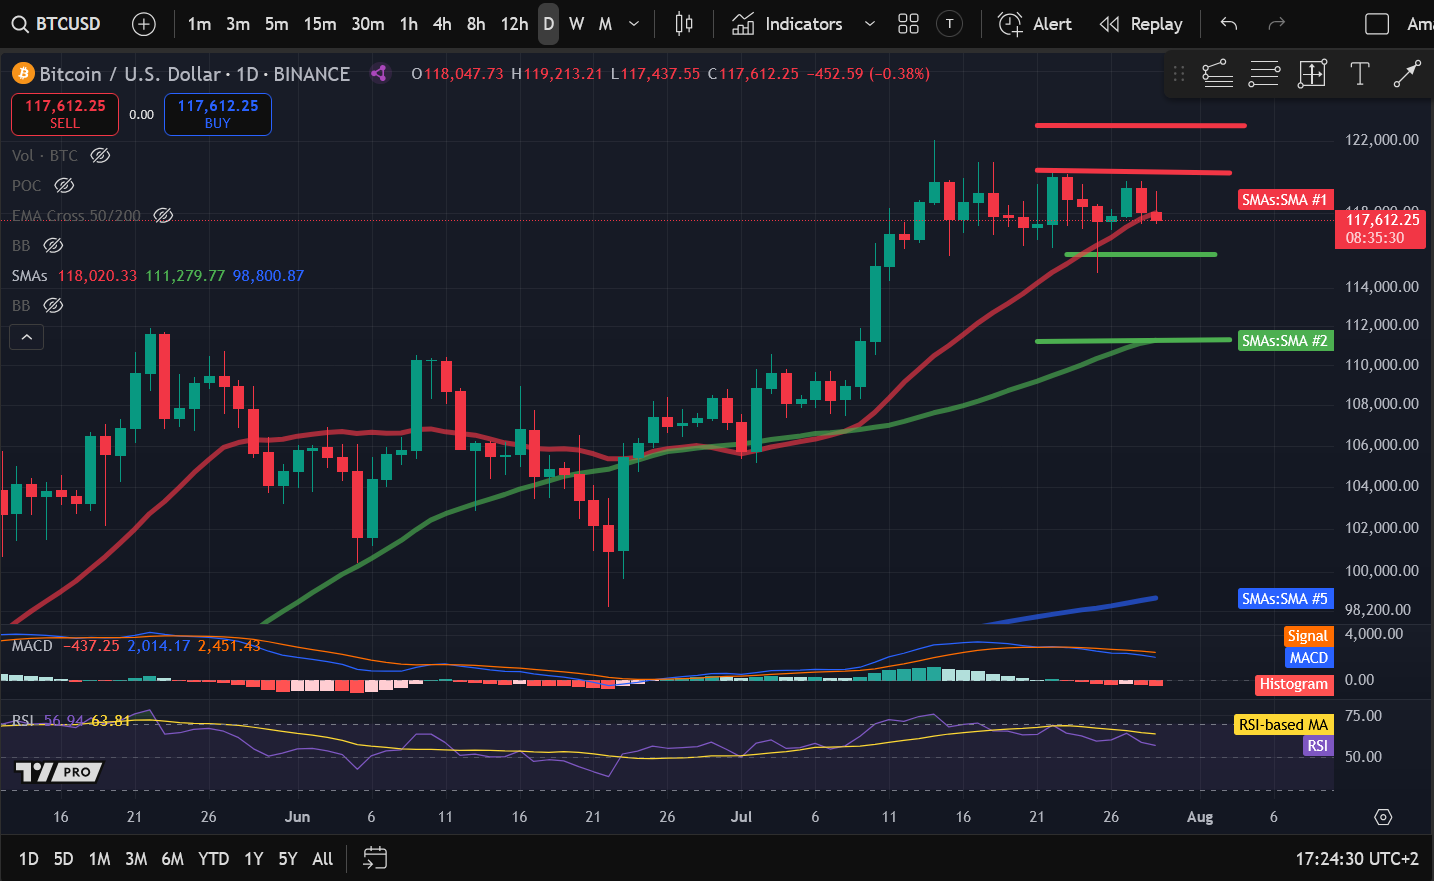The width and height of the screenshot is (1434, 881).
Task: Select the SMAs indicator legend
Action: (x=29, y=275)
